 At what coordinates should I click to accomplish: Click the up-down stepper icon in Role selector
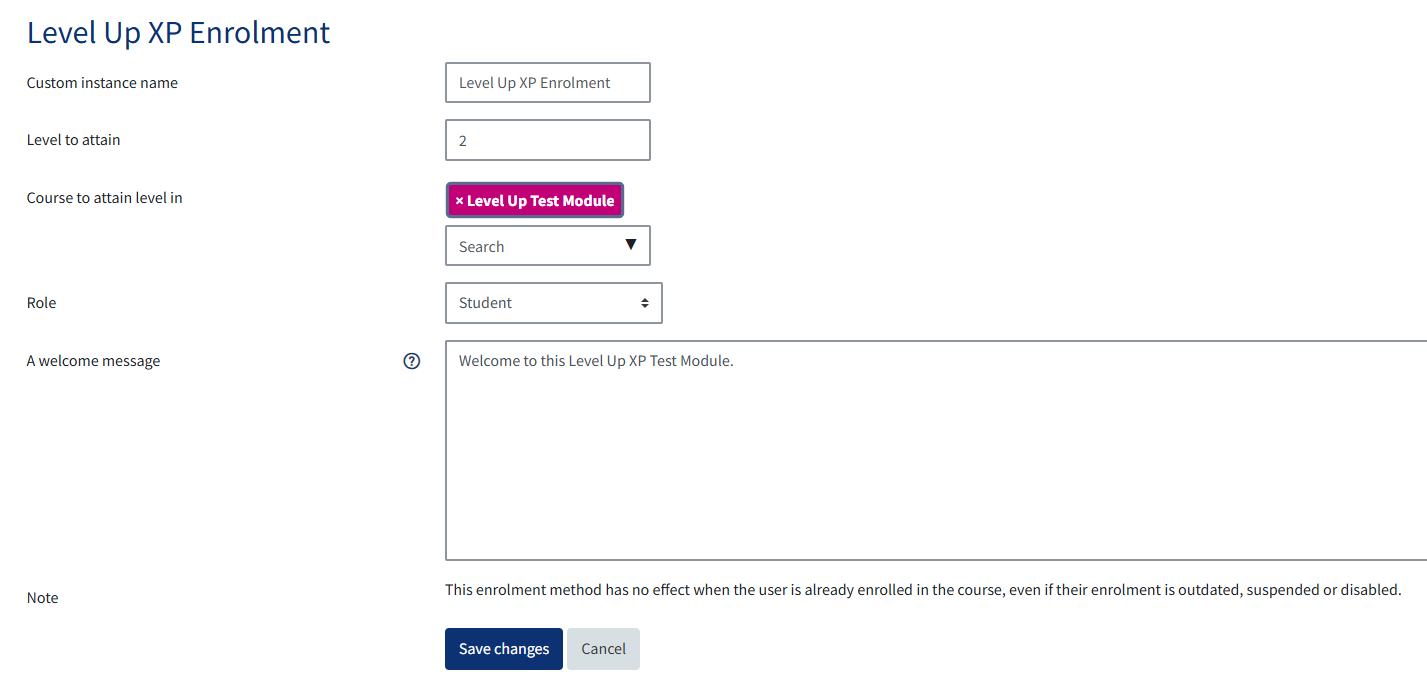[647, 303]
